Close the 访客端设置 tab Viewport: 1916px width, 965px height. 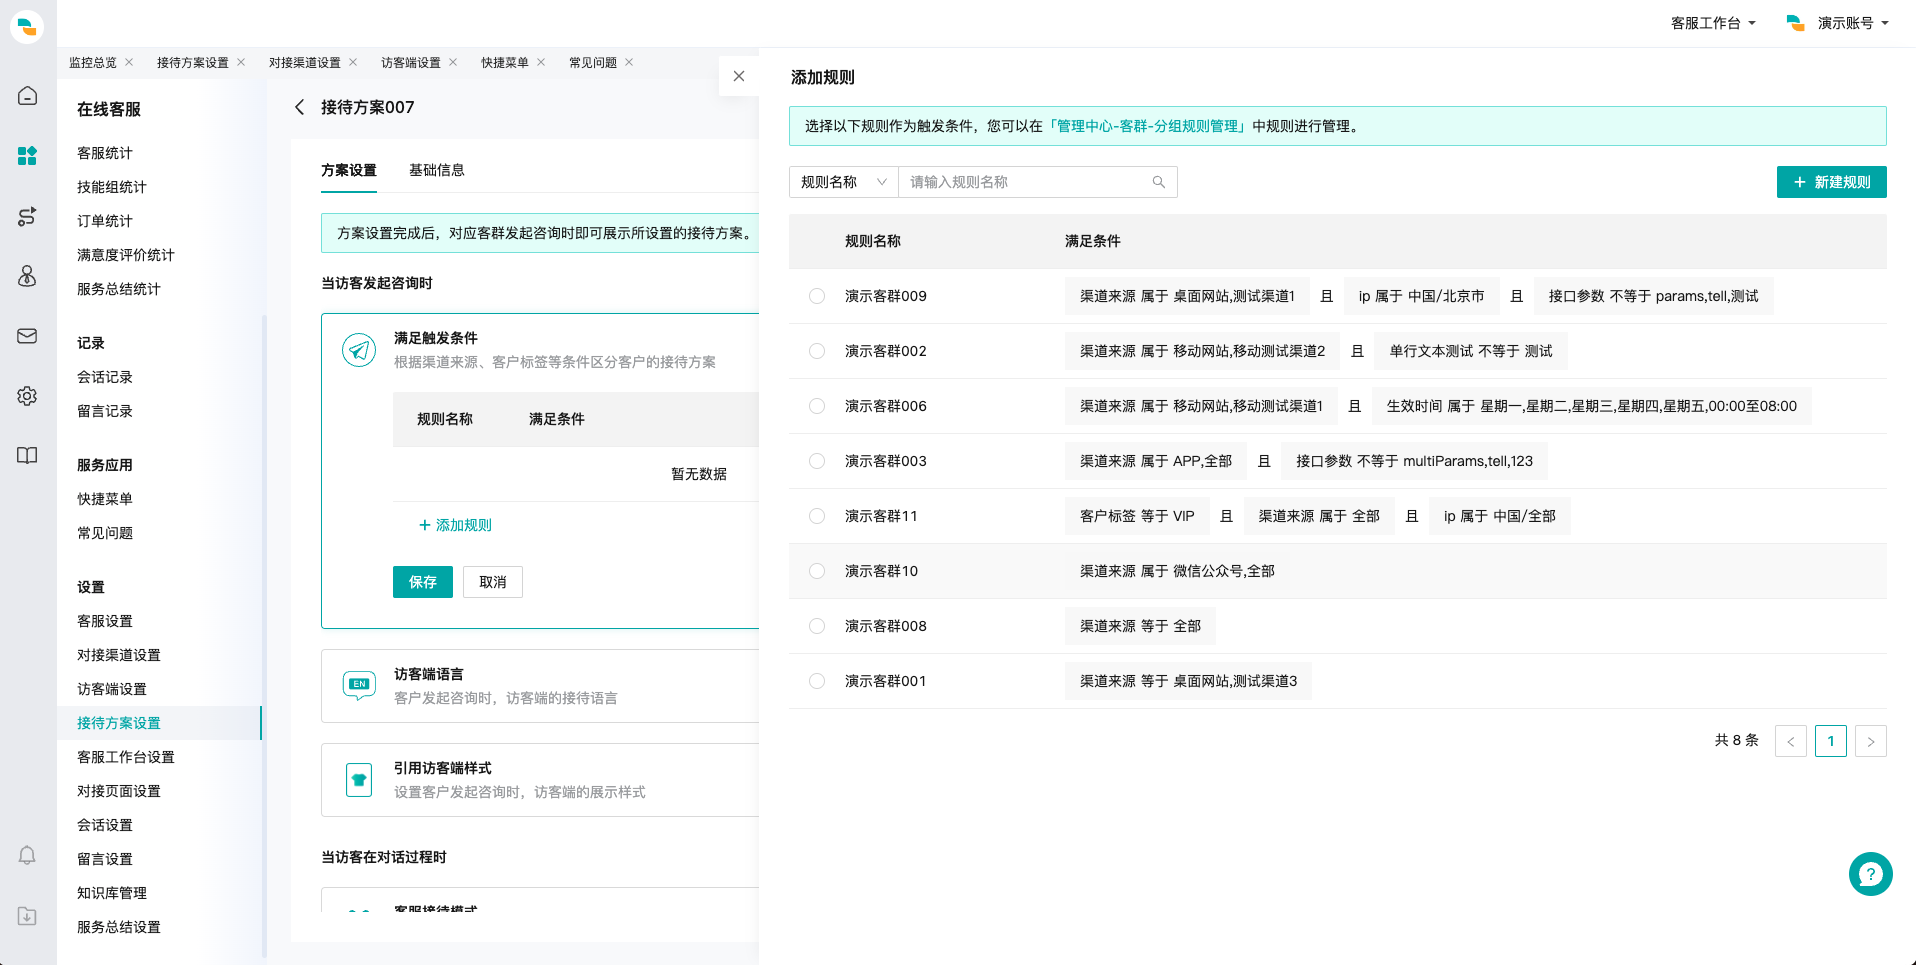point(453,62)
